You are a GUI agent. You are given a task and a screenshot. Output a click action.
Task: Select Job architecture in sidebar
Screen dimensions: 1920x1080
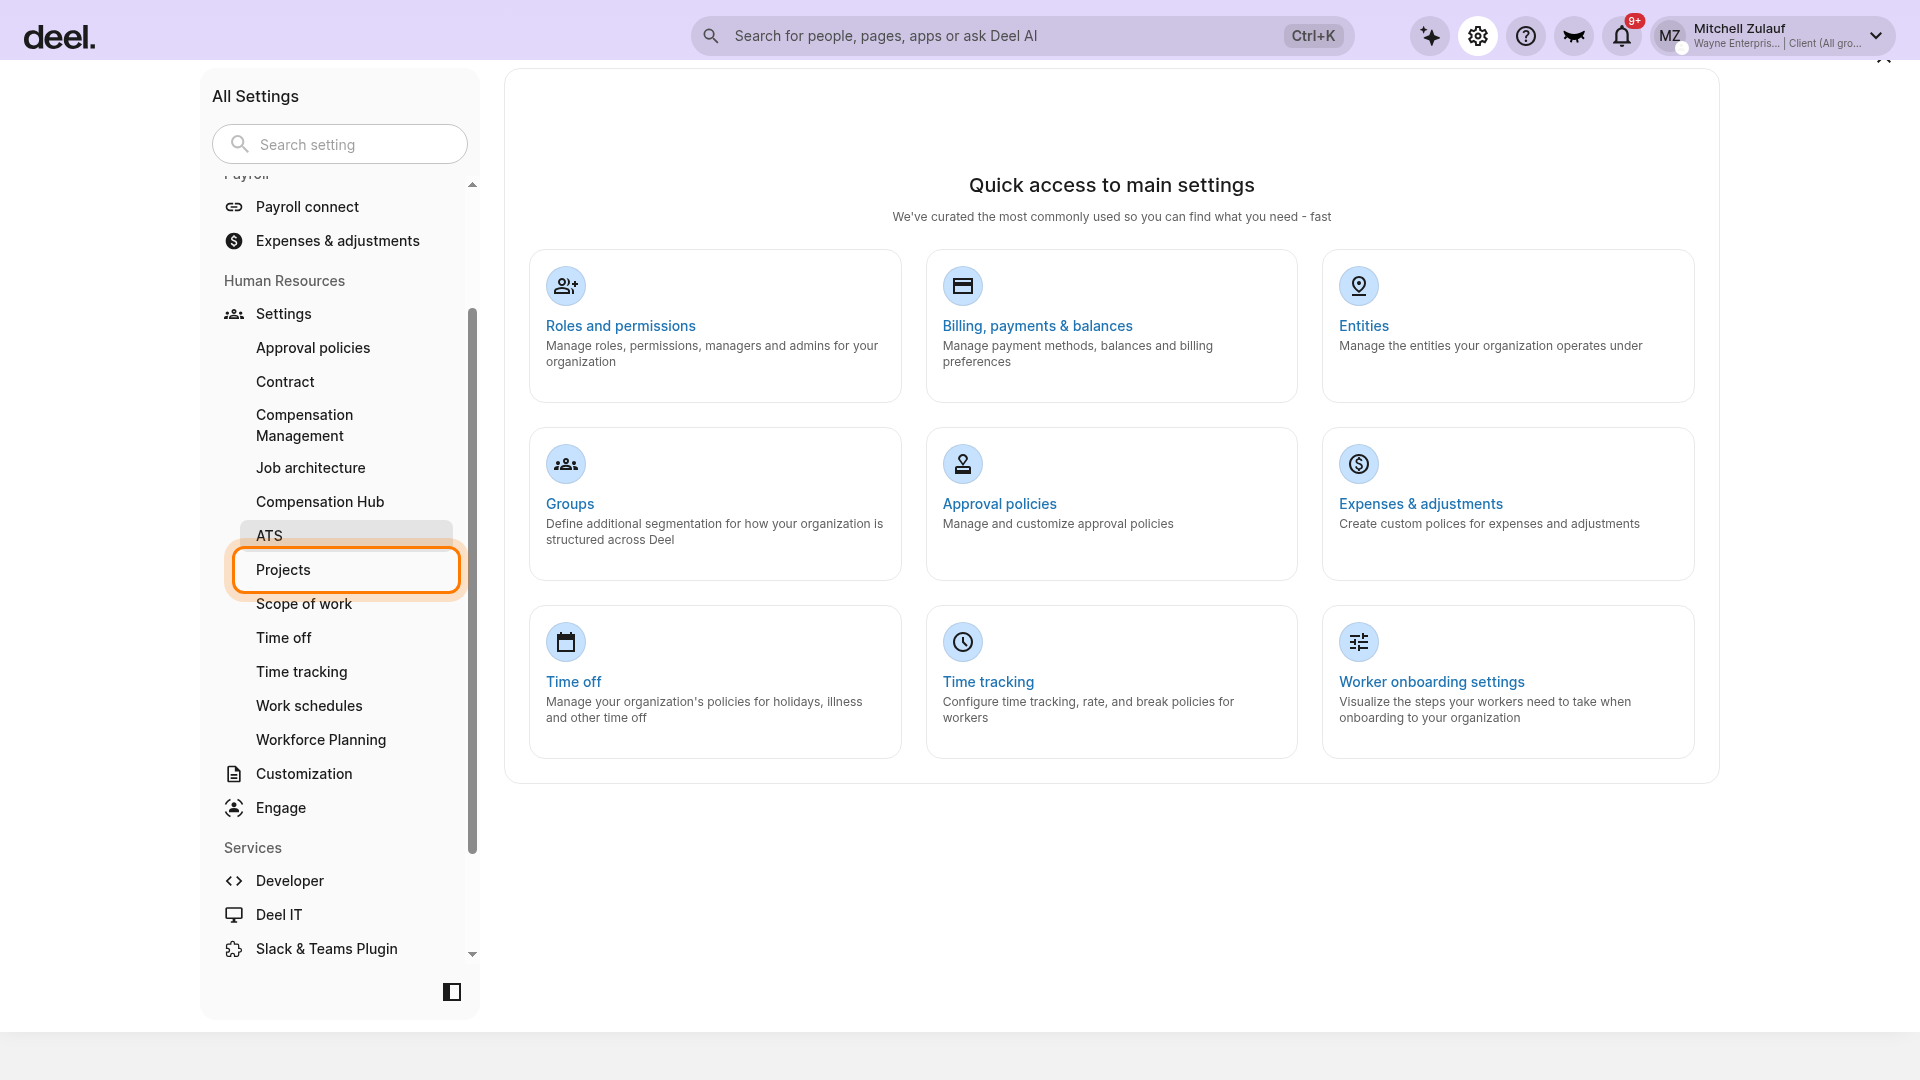[x=311, y=468]
